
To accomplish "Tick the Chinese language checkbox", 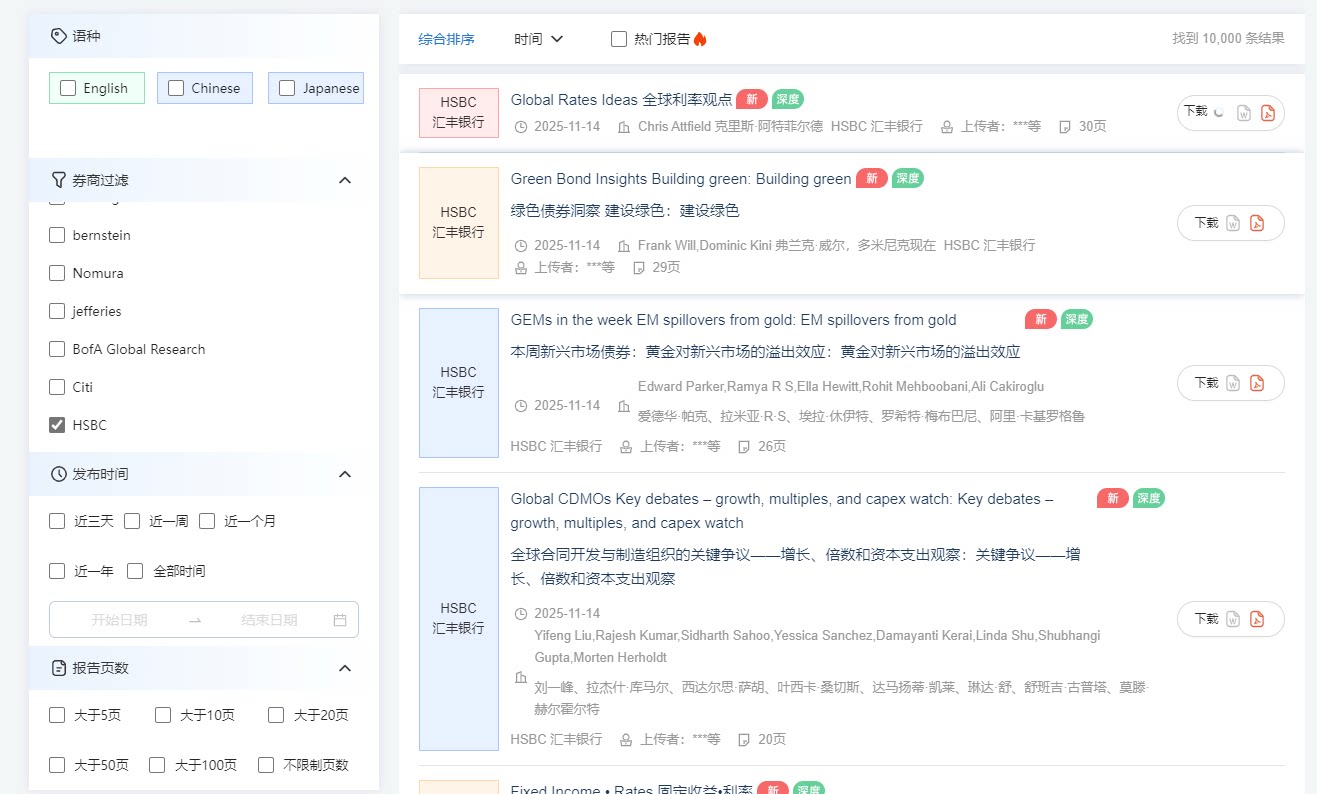I will click(176, 88).
